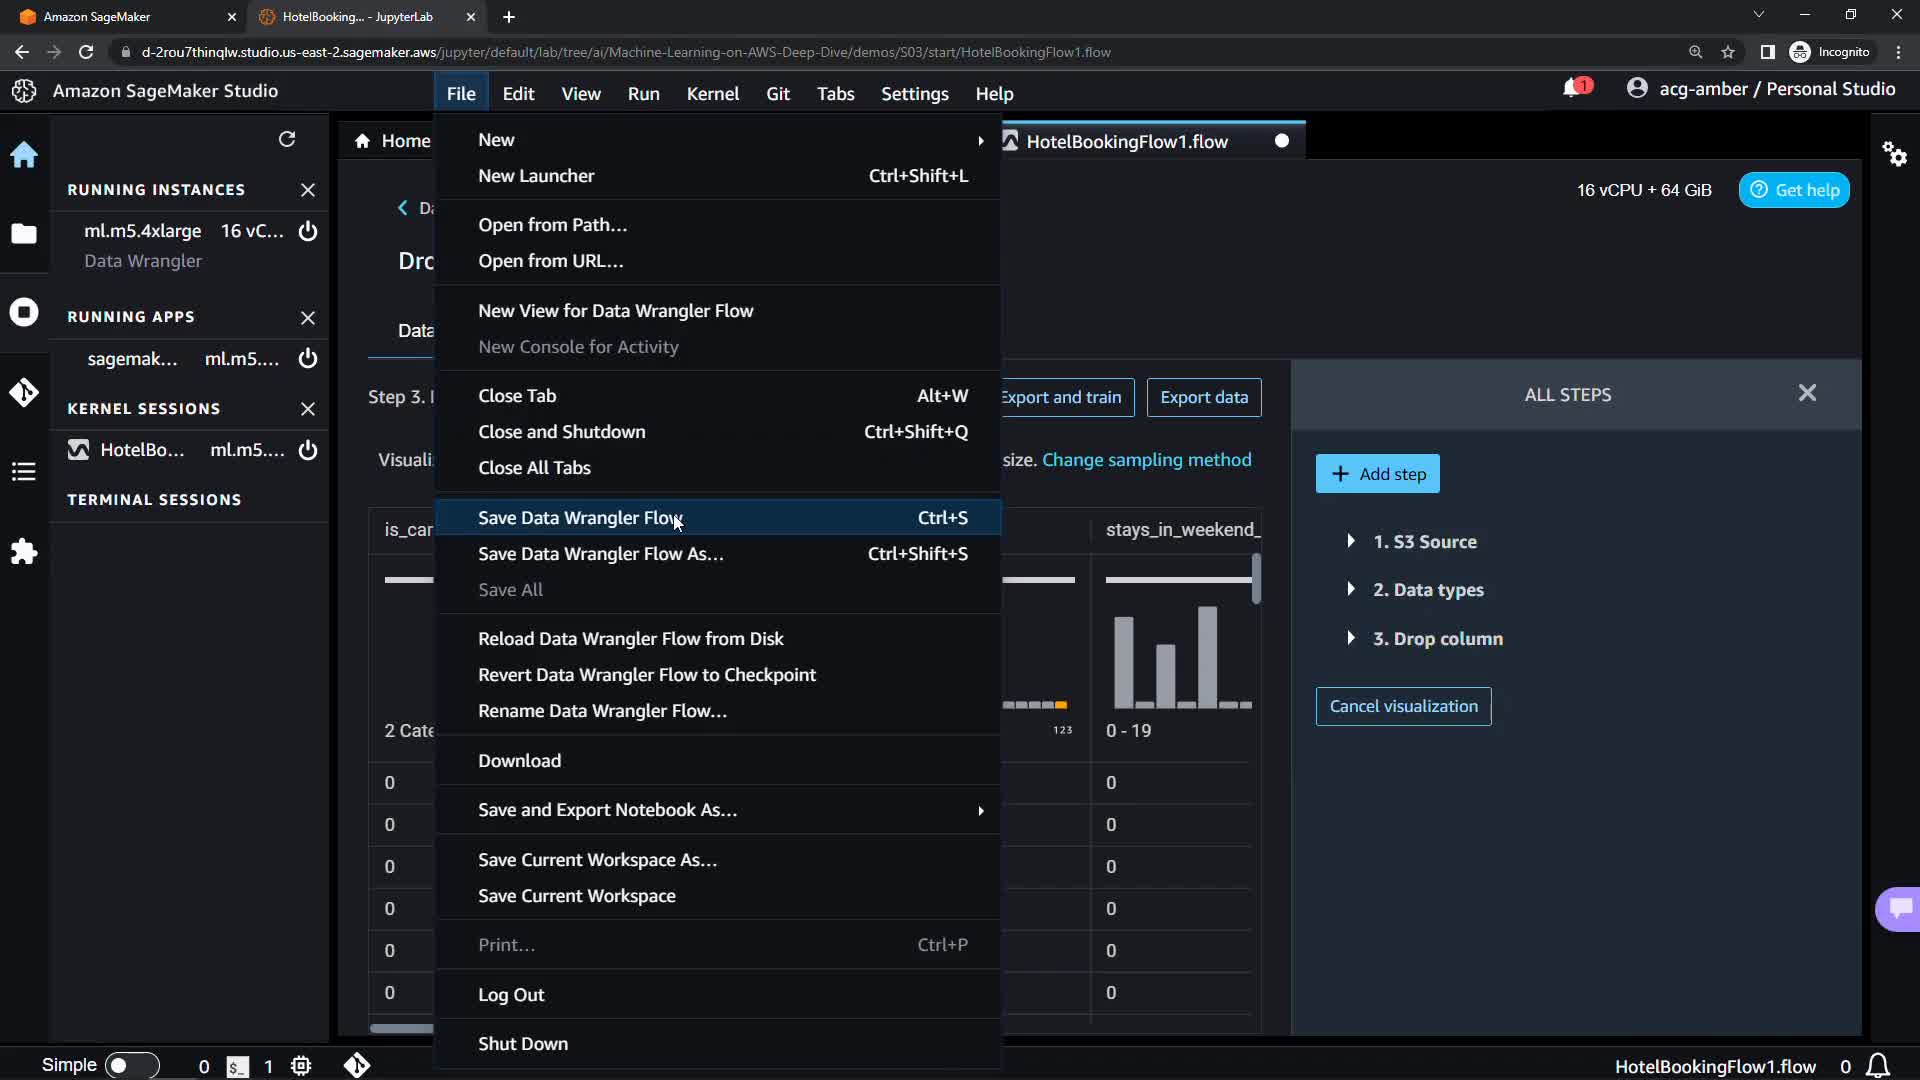
Task: Open the Home icon in left sidebar
Action: pos(24,155)
